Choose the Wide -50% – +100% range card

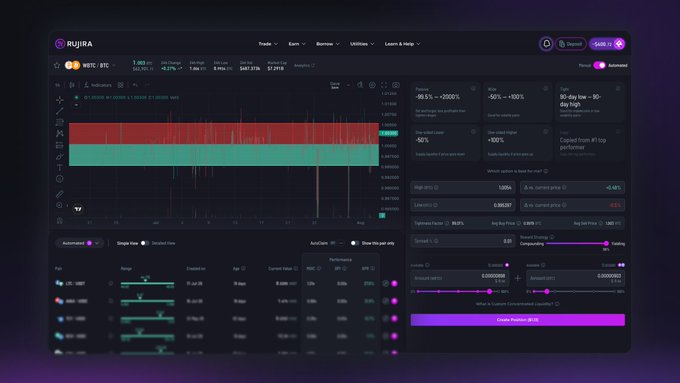[x=518, y=101]
